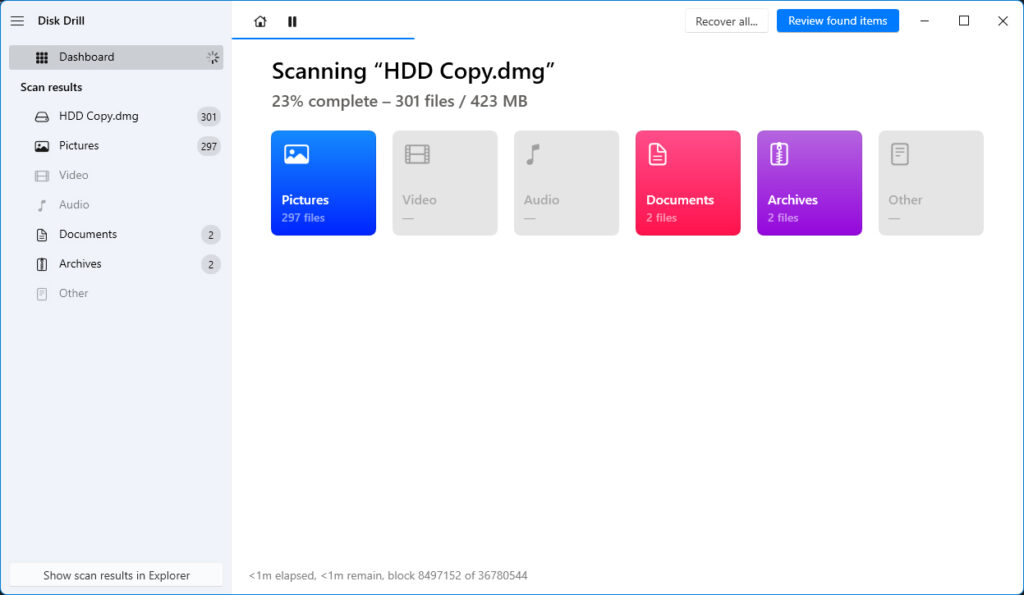This screenshot has width=1024, height=595.
Task: Select the Audio category in the sidebar
Action: tap(73, 204)
